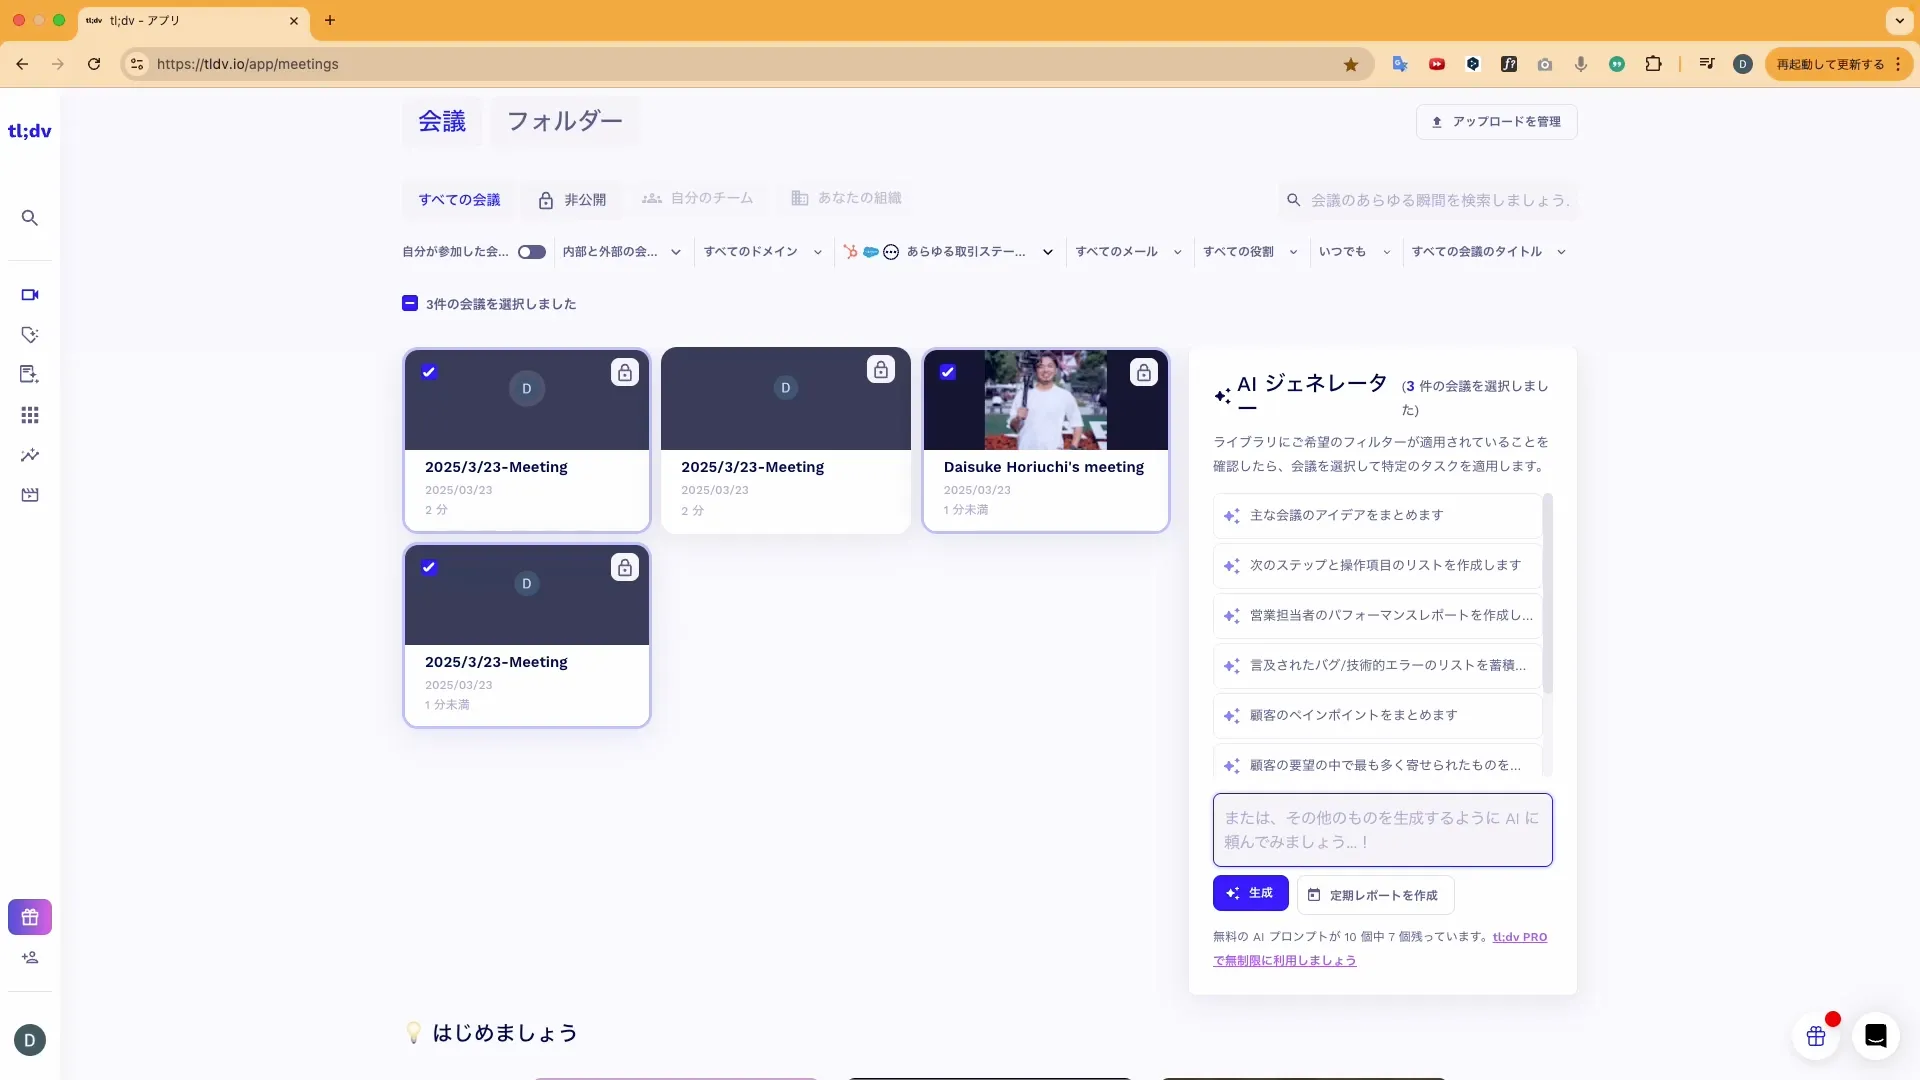Click lock icon on unselected 2025/3/23-Meeting card

click(x=881, y=370)
